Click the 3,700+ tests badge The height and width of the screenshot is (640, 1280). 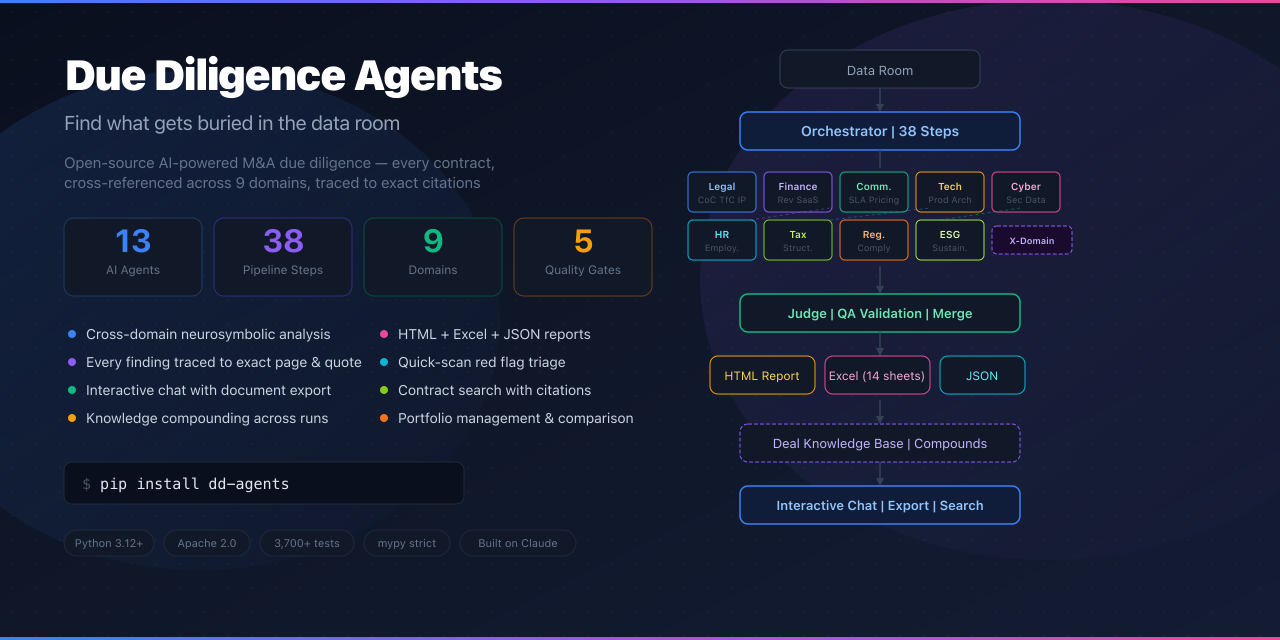tap(306, 543)
